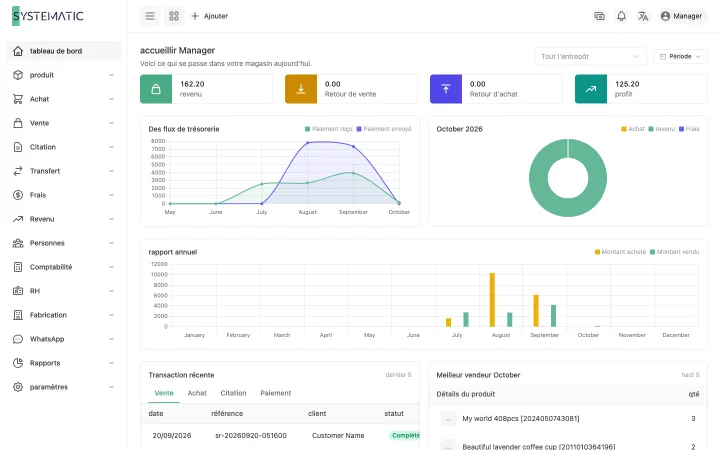Expand the Personnes menu chevron
This screenshot has height=450, width=720.
[111, 243]
